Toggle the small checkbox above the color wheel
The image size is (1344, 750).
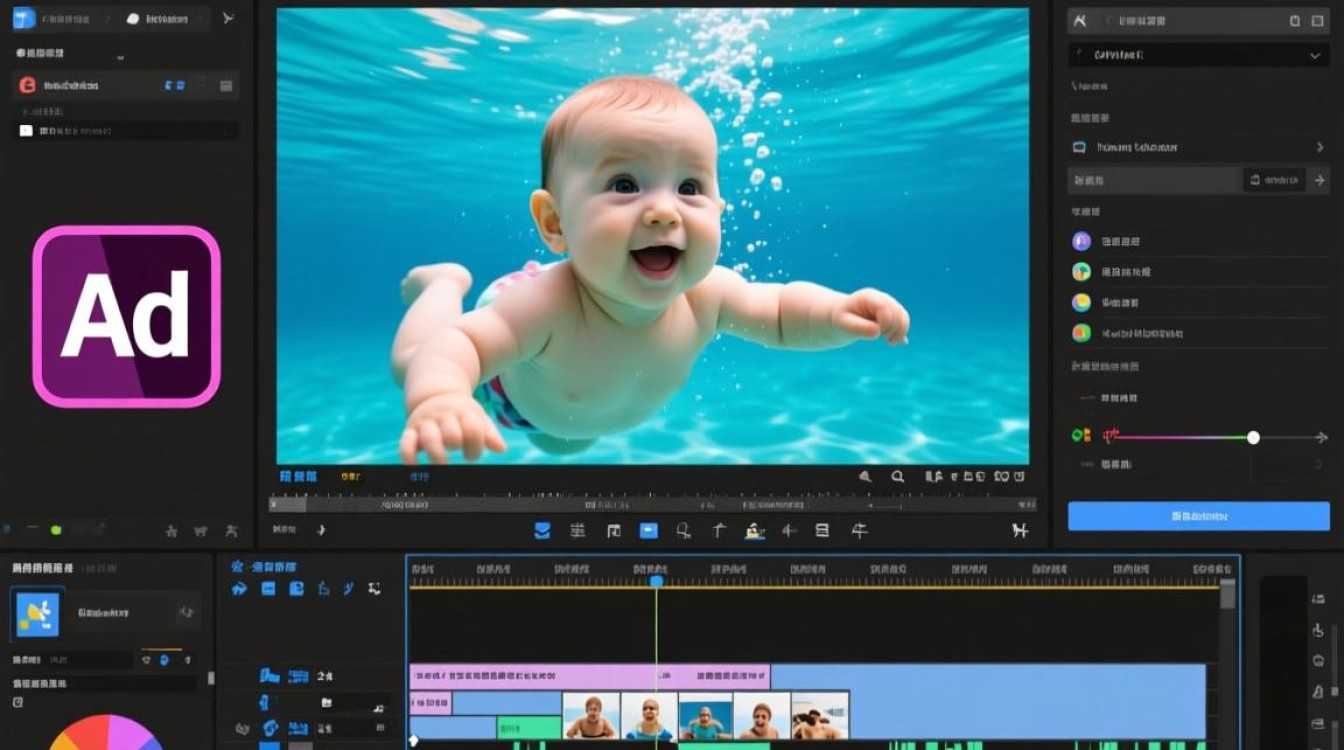click(x=17, y=703)
